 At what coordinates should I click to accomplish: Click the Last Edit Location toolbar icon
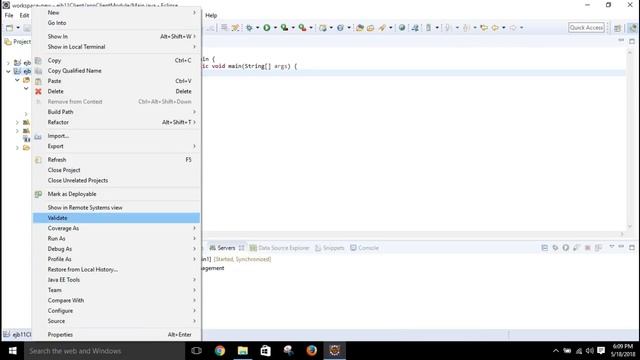click(484, 28)
